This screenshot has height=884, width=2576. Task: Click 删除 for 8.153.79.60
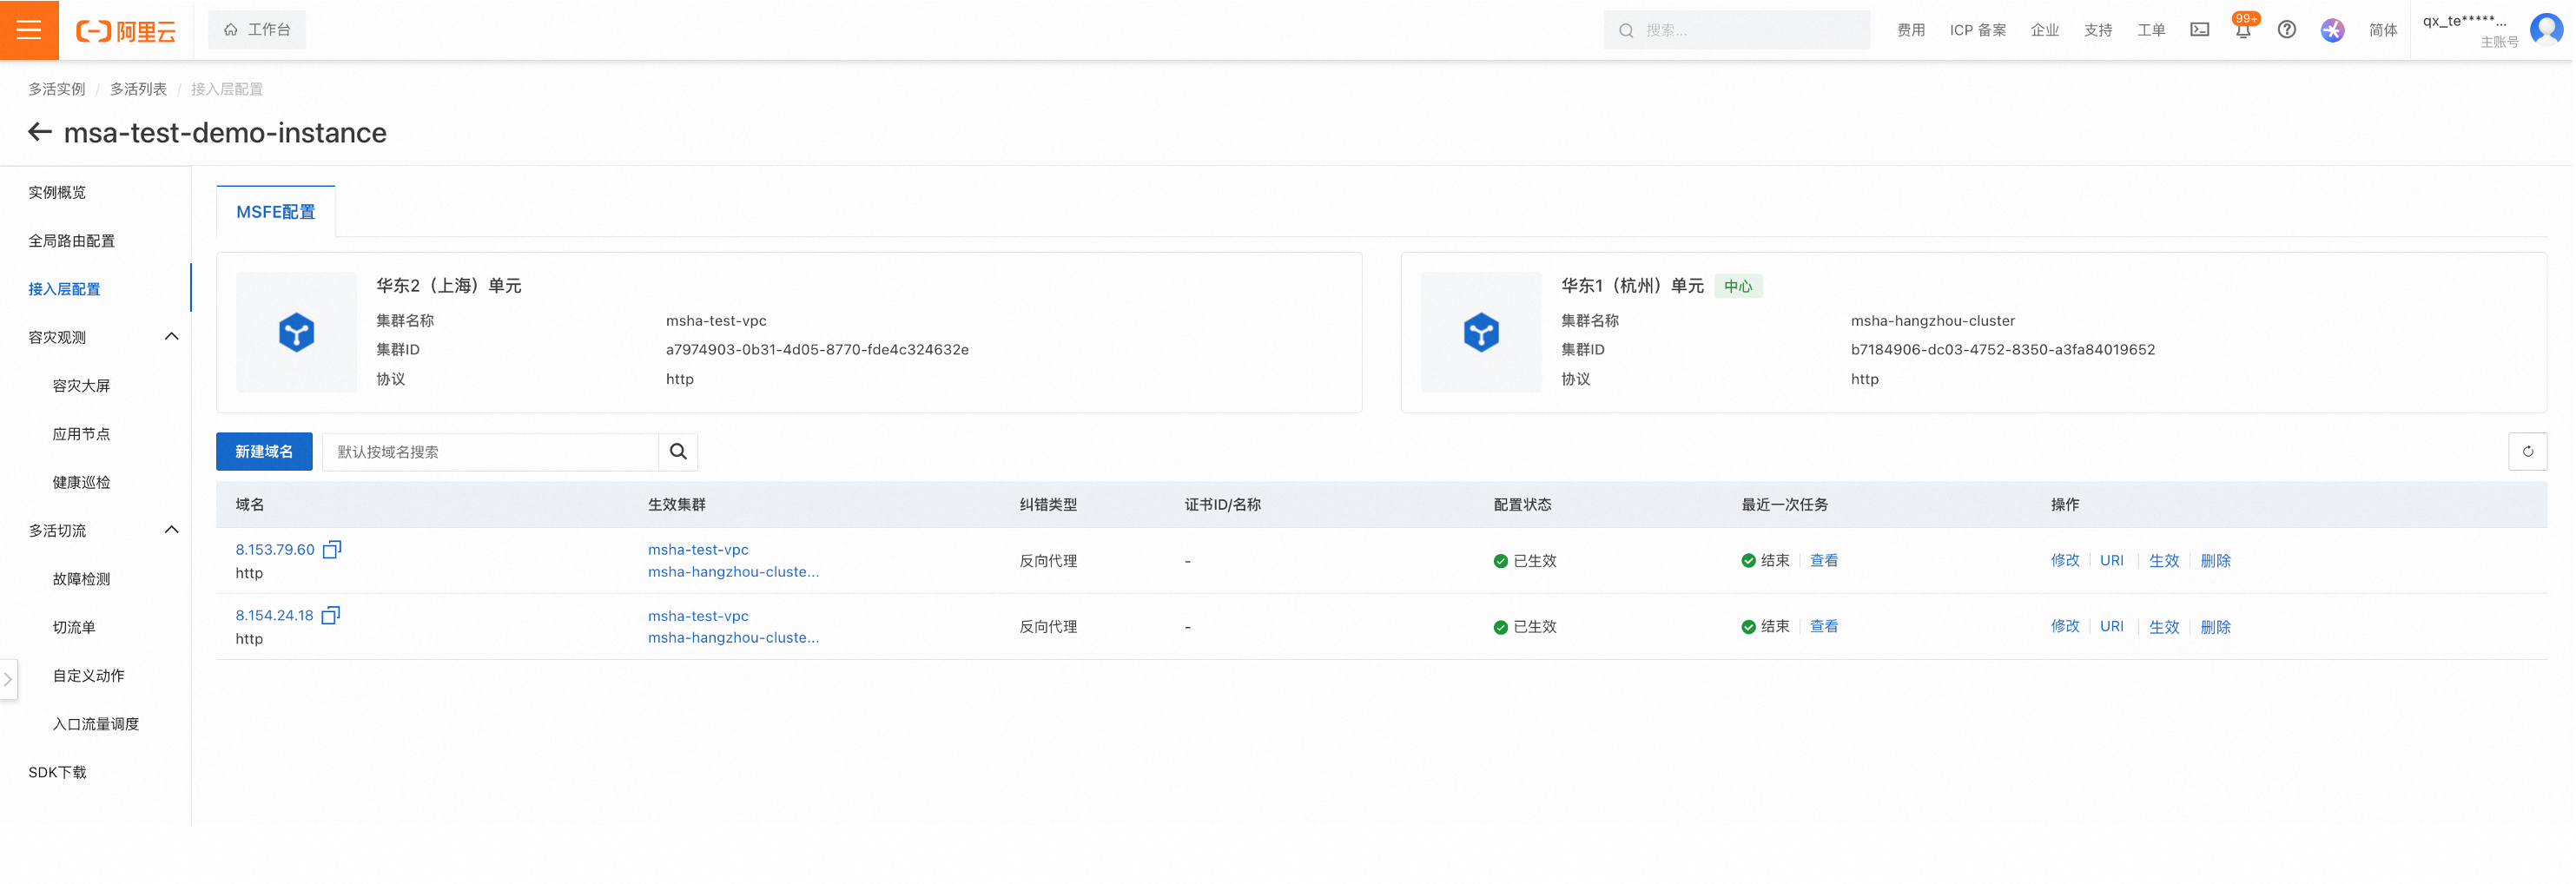2216,561
